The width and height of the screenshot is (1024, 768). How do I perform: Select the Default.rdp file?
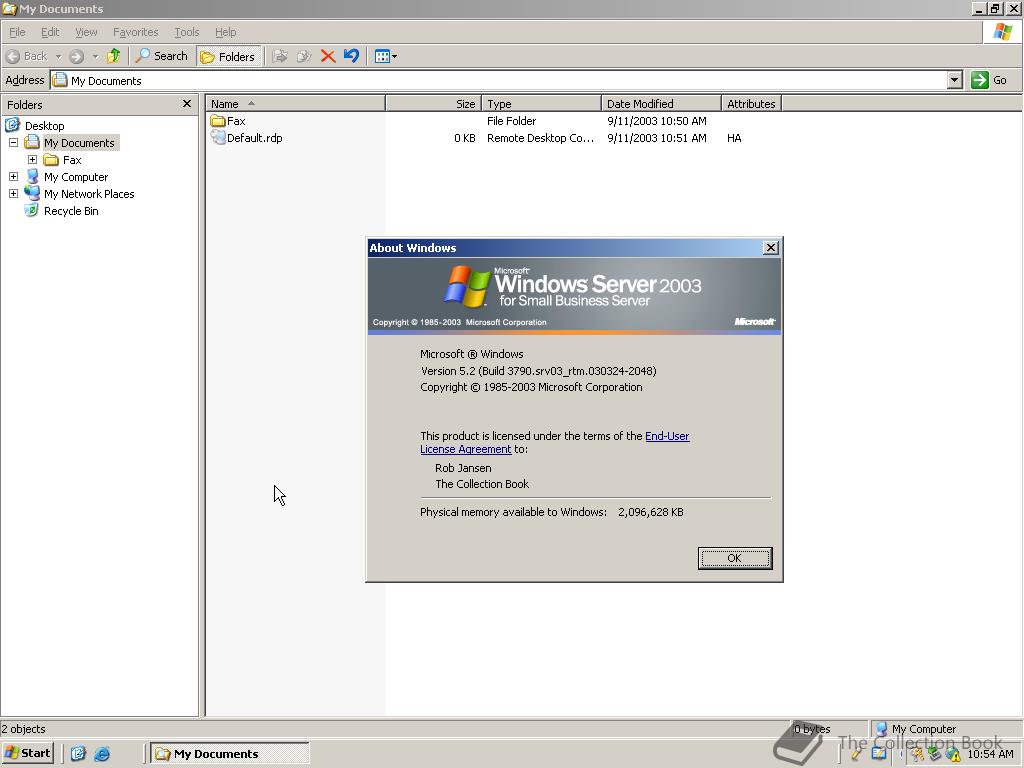tap(247, 138)
